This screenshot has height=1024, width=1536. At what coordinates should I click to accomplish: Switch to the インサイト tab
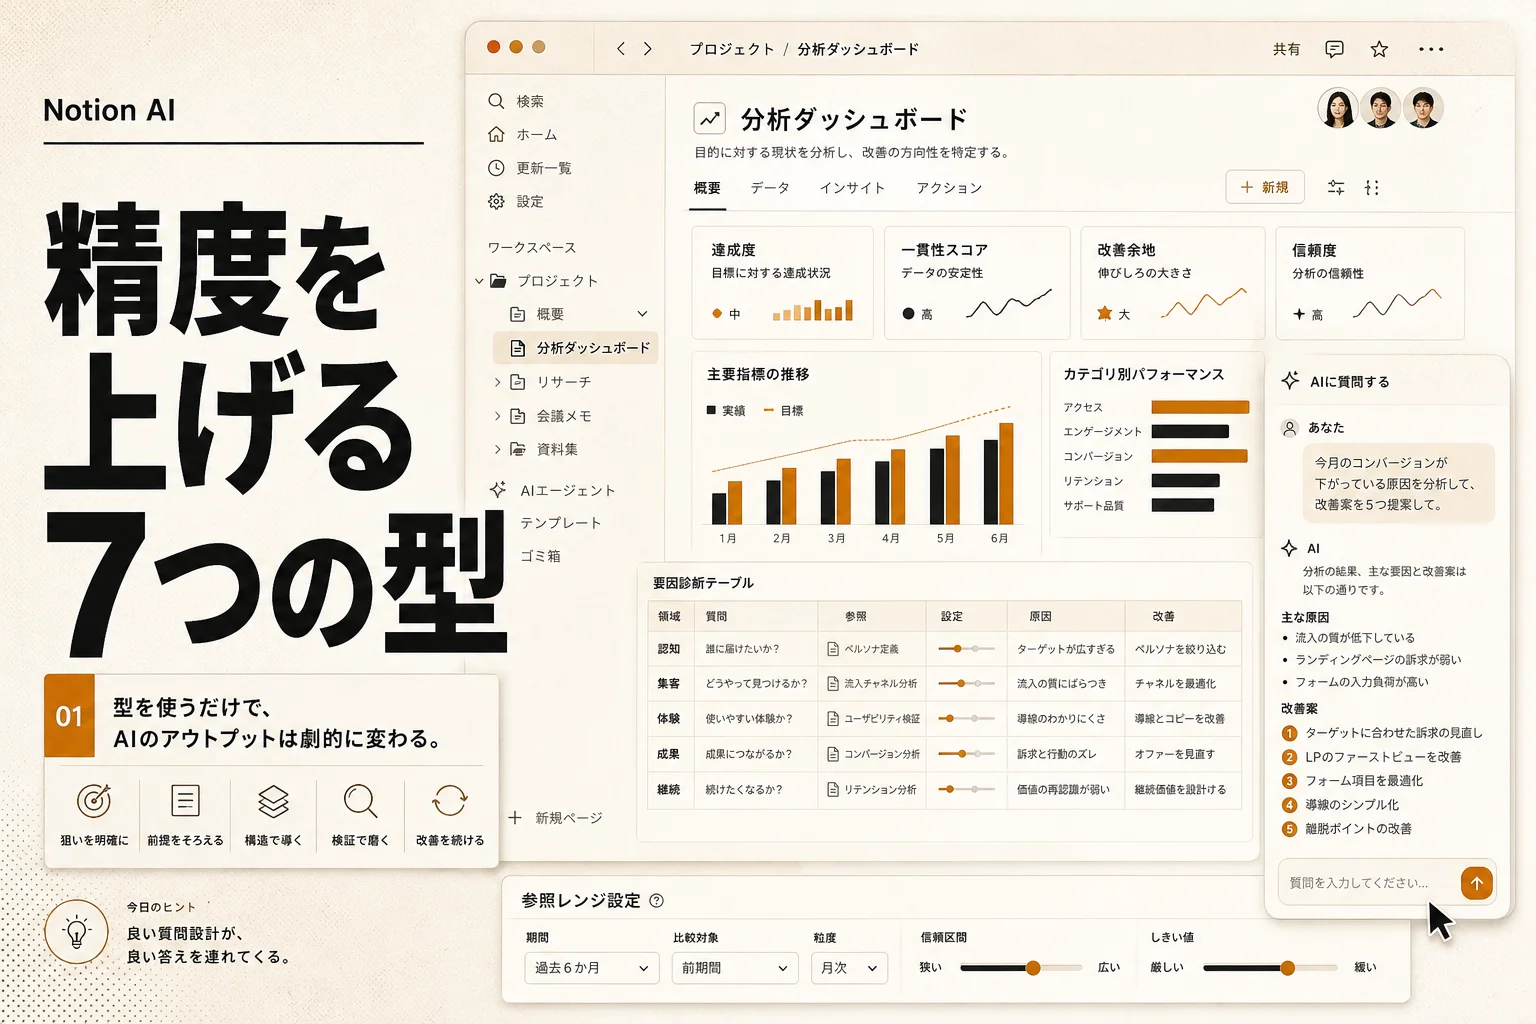tap(852, 188)
